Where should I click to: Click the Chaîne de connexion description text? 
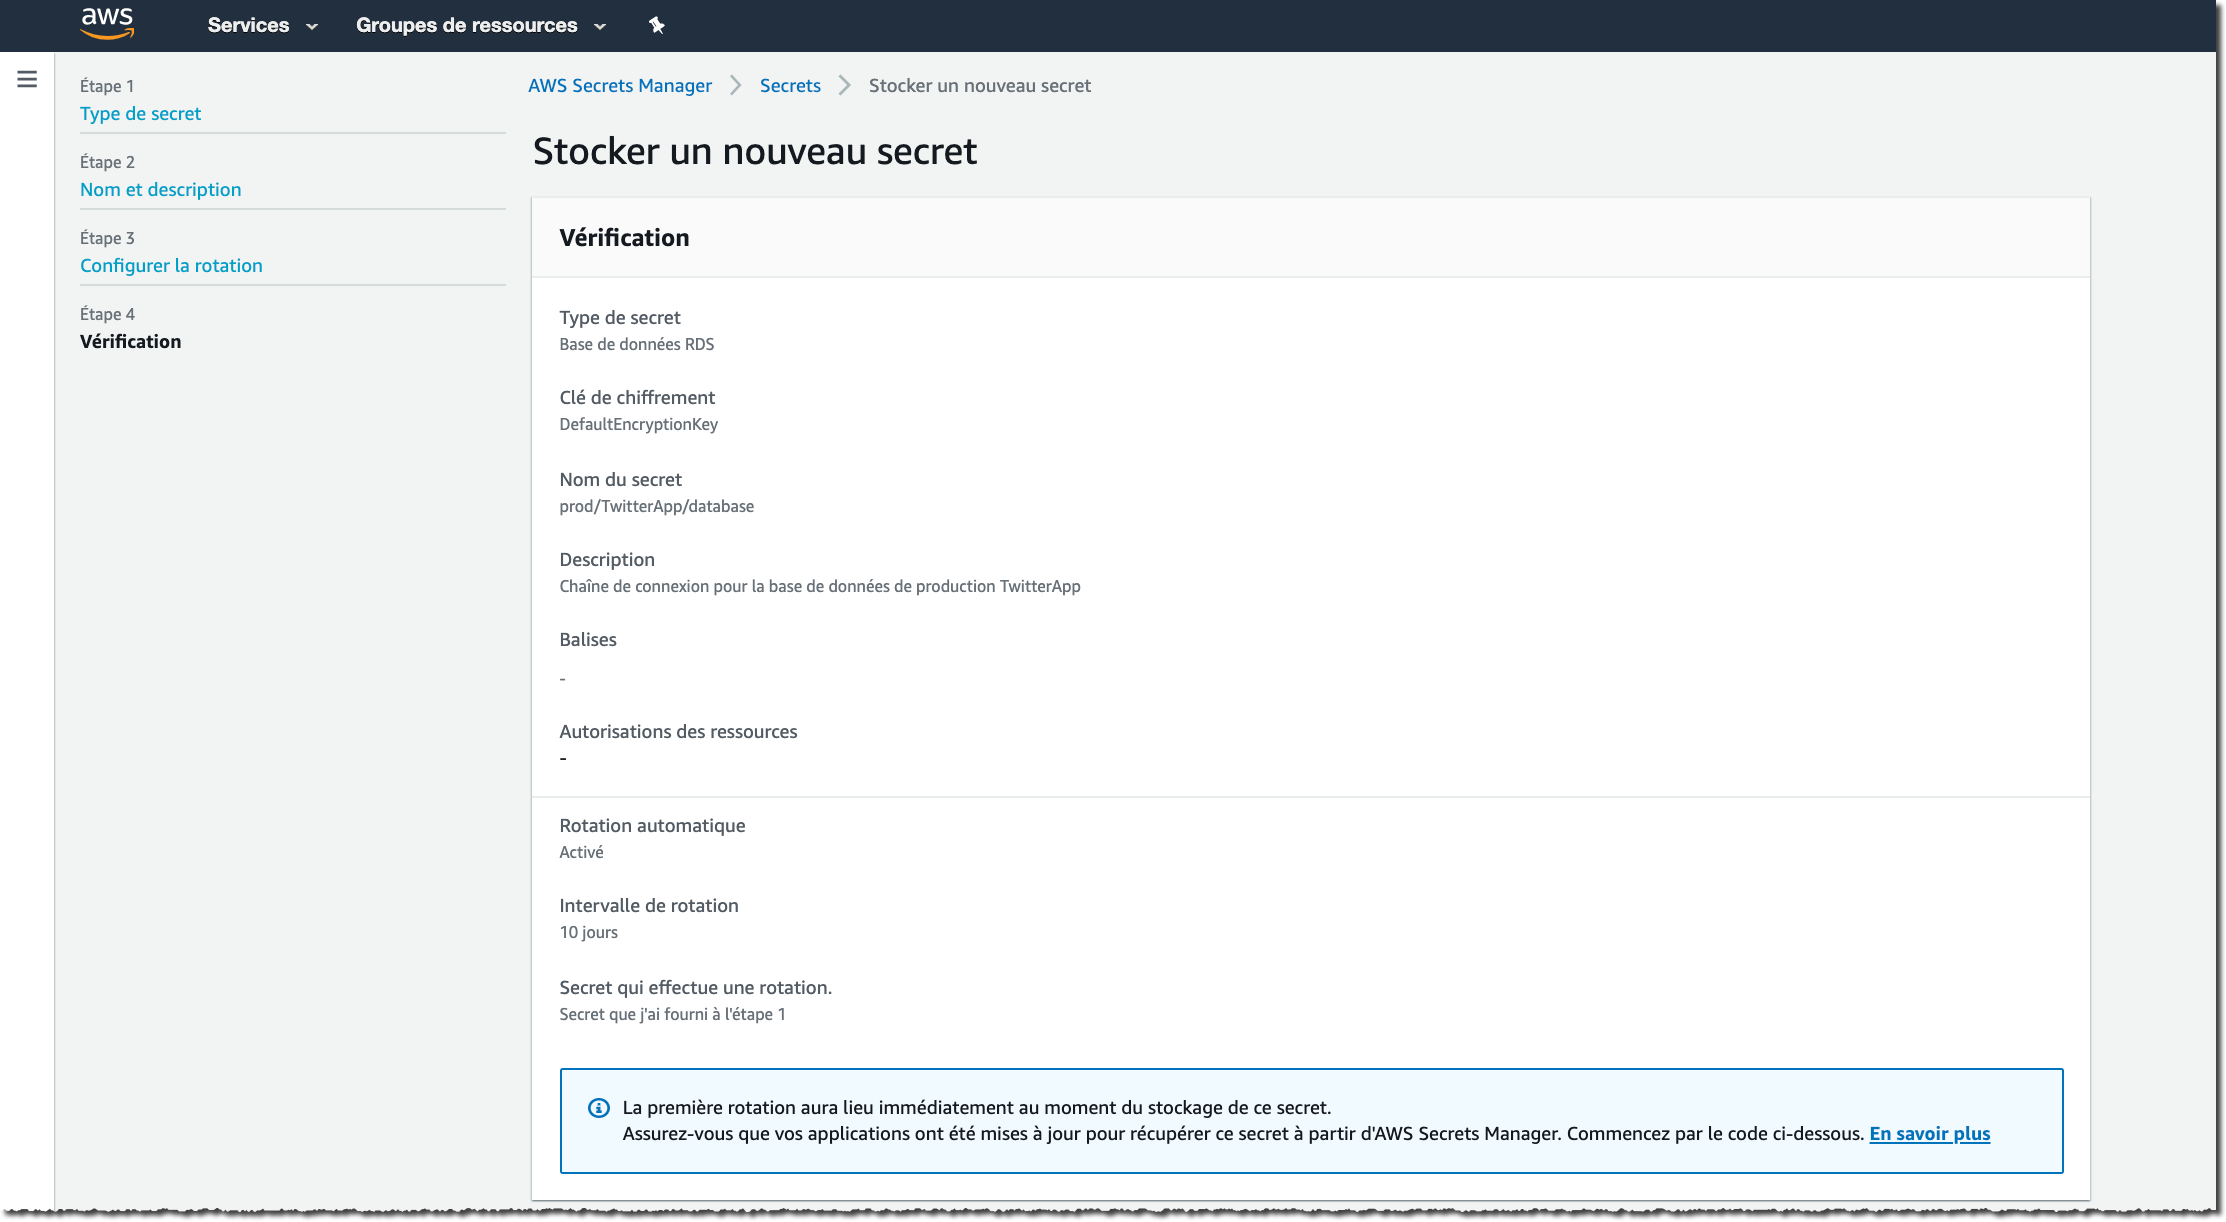tap(819, 587)
